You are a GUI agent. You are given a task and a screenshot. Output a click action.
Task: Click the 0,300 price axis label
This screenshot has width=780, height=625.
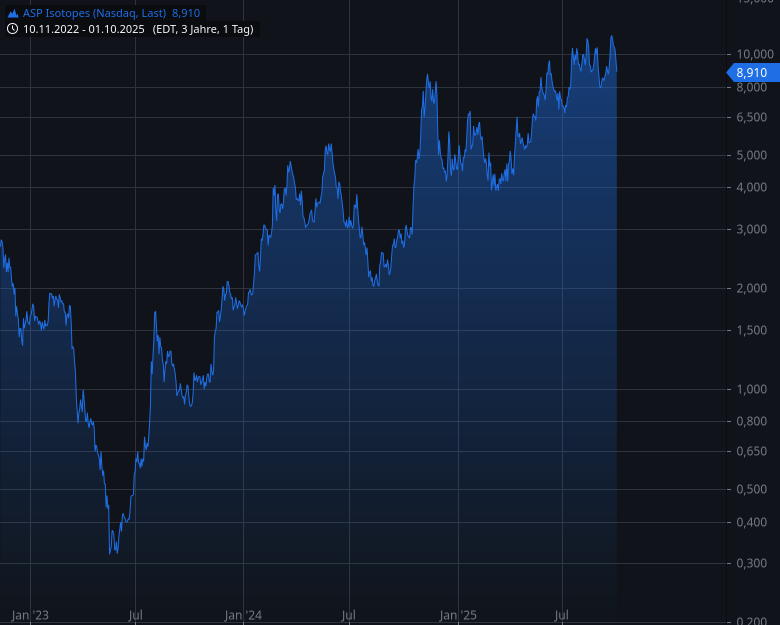751,564
